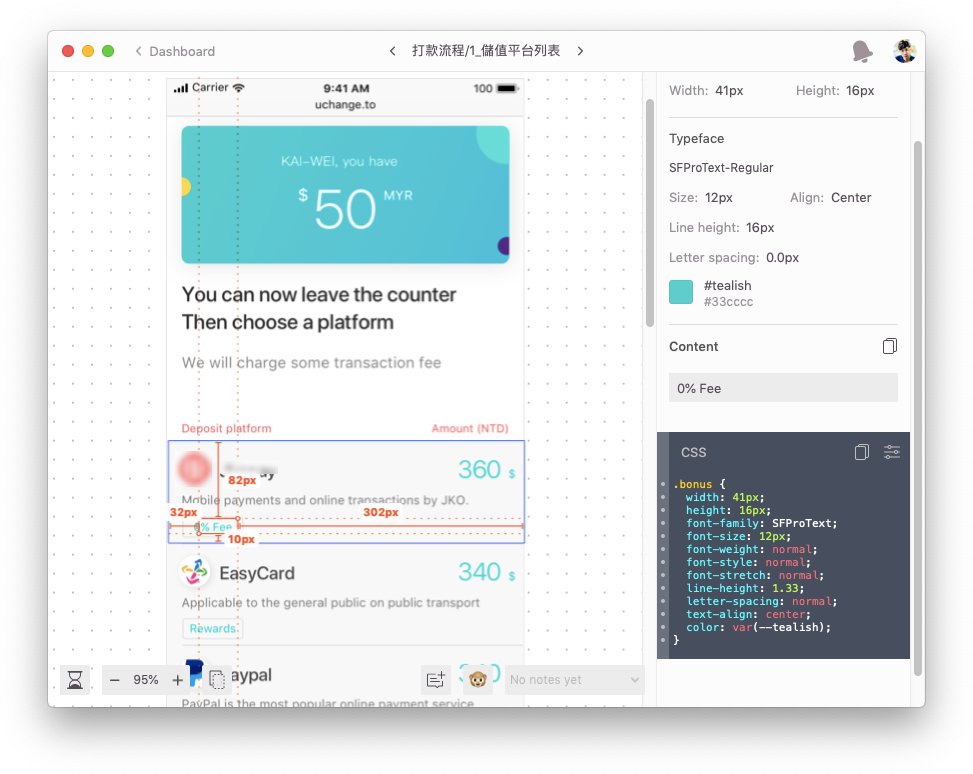This screenshot has height=774, width=973.
Task: Click the 0% Fee content field
Action: pyautogui.click(x=783, y=388)
